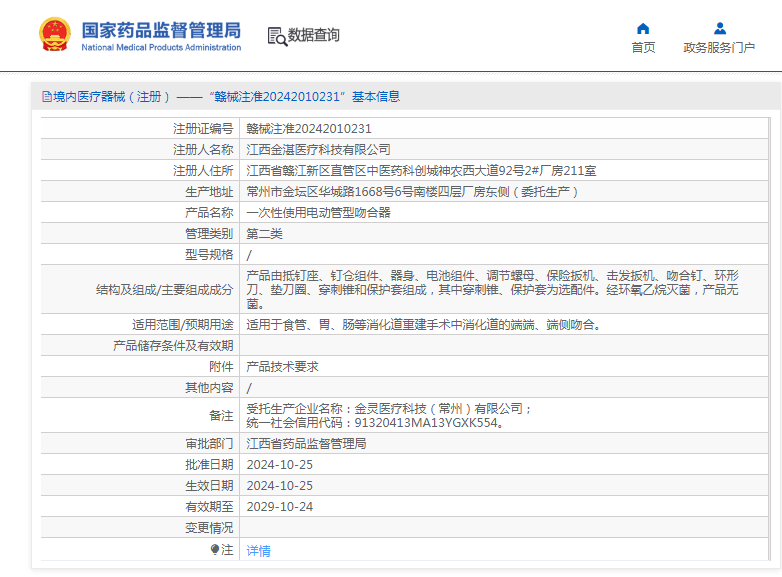Image resolution: width=782 pixels, height=577 pixels.
Task: Select 第二类 management category value
Action: [264, 233]
